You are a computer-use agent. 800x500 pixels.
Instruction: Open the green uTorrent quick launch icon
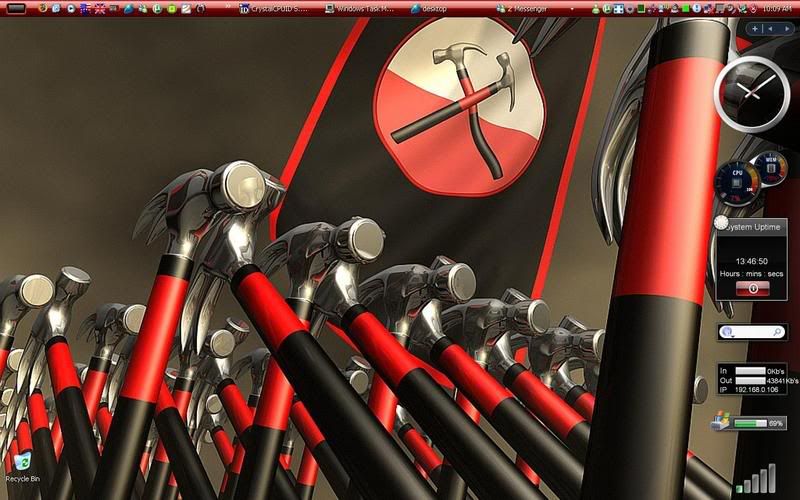tap(158, 9)
